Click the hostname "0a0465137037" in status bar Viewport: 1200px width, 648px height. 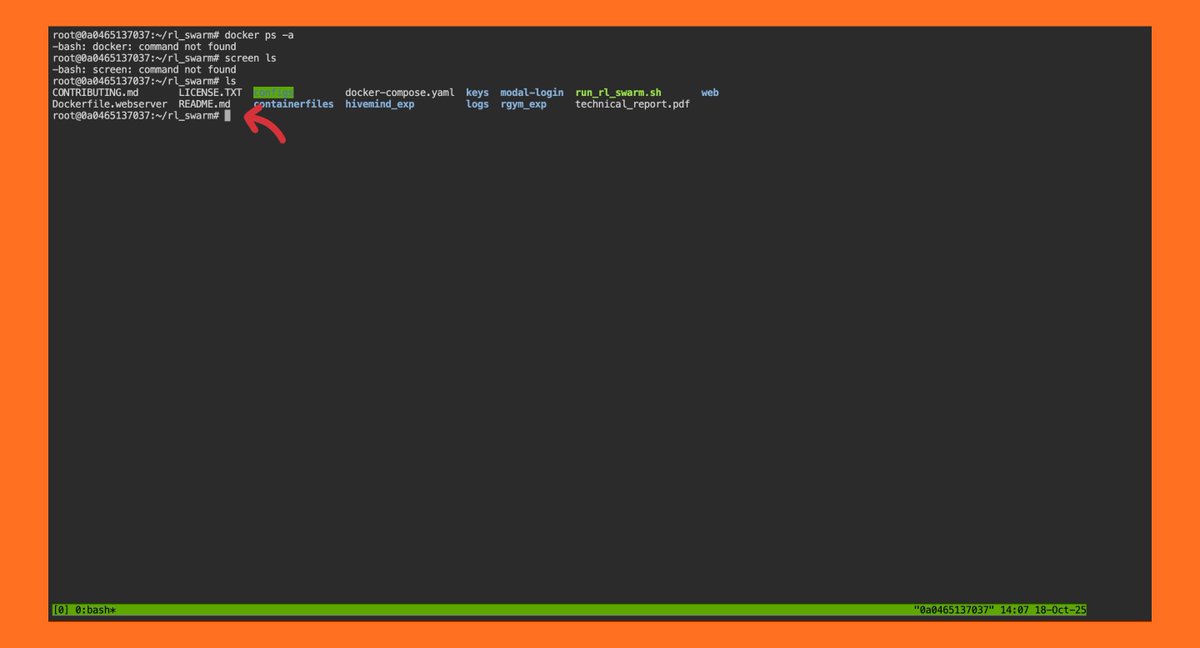[956, 610]
